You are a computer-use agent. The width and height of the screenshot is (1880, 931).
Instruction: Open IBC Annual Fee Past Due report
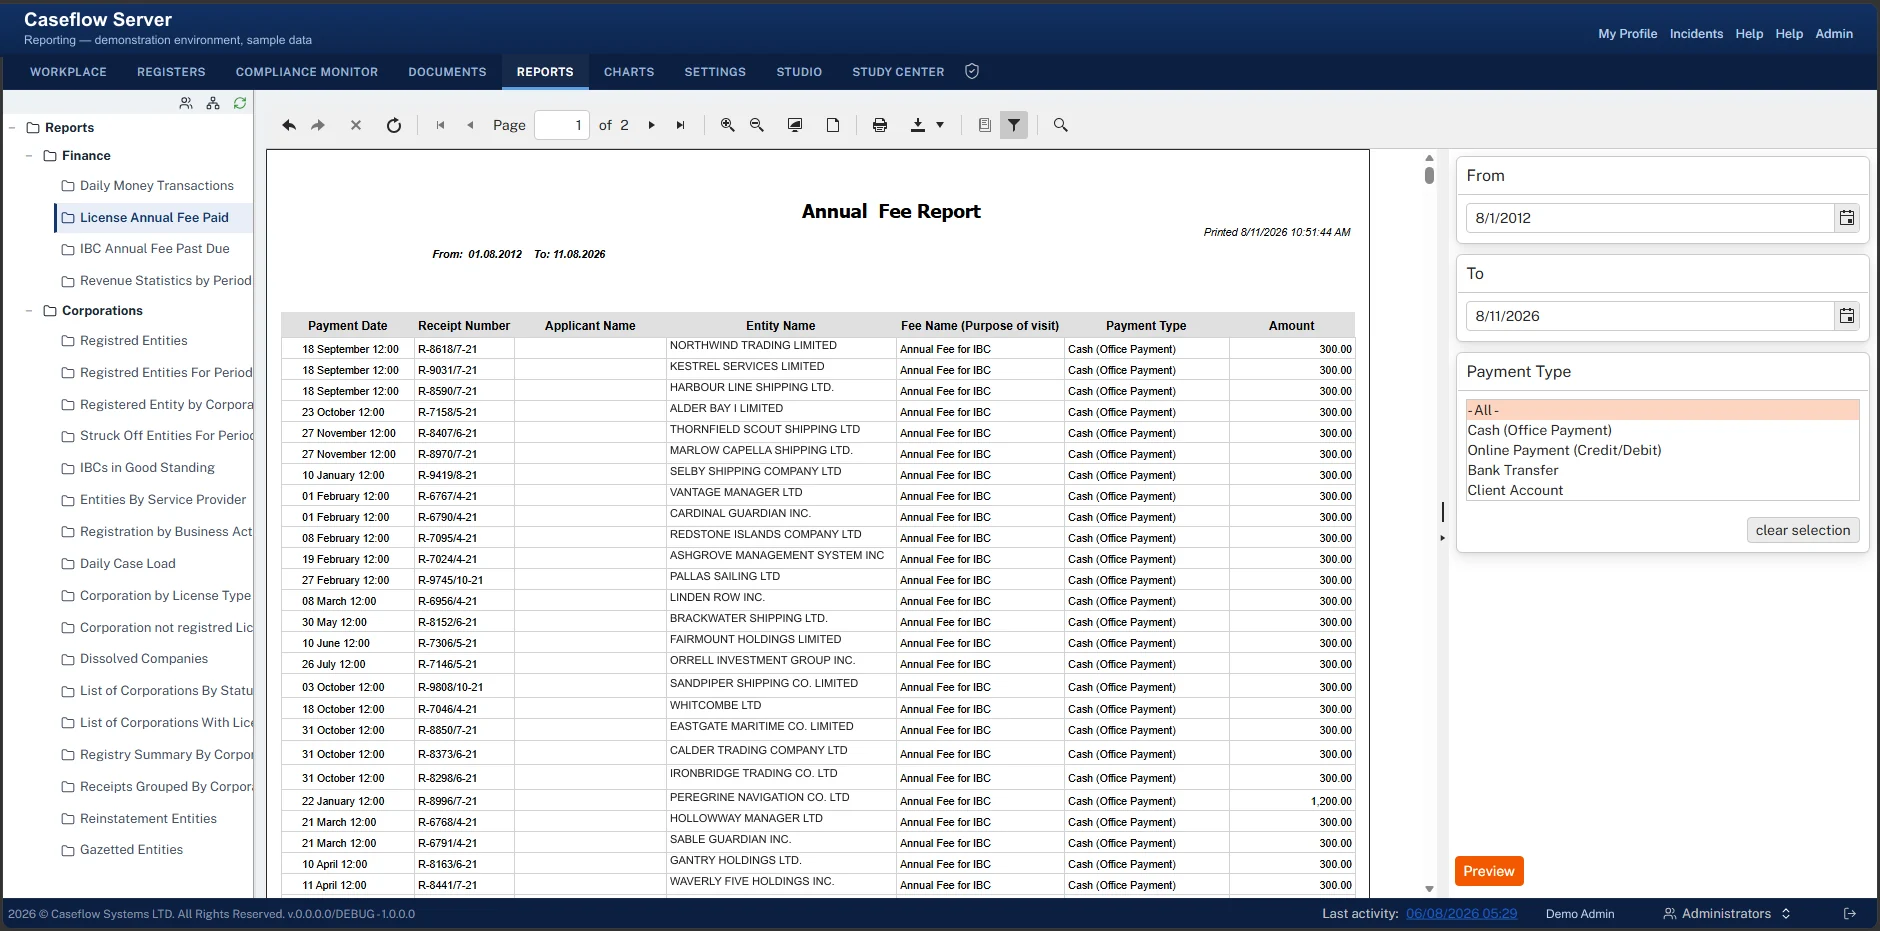point(155,249)
